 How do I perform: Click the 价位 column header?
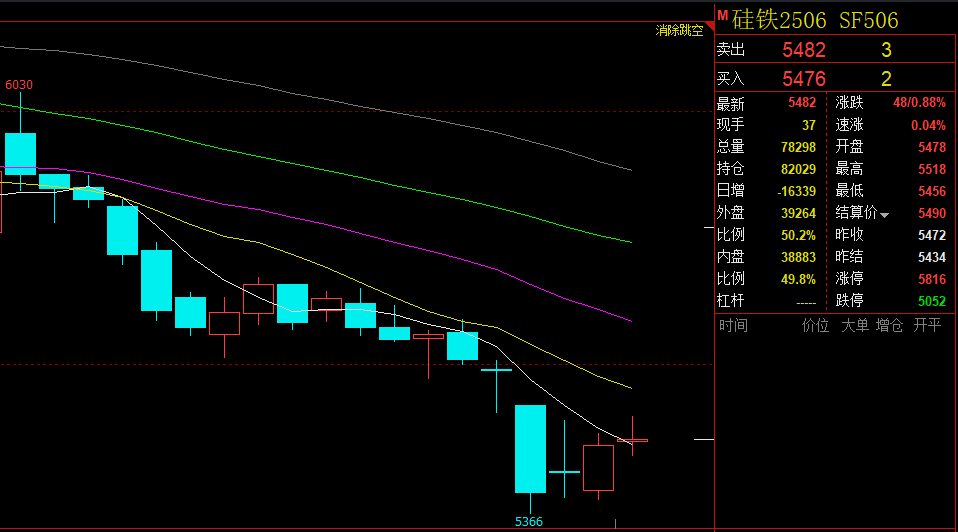click(815, 326)
